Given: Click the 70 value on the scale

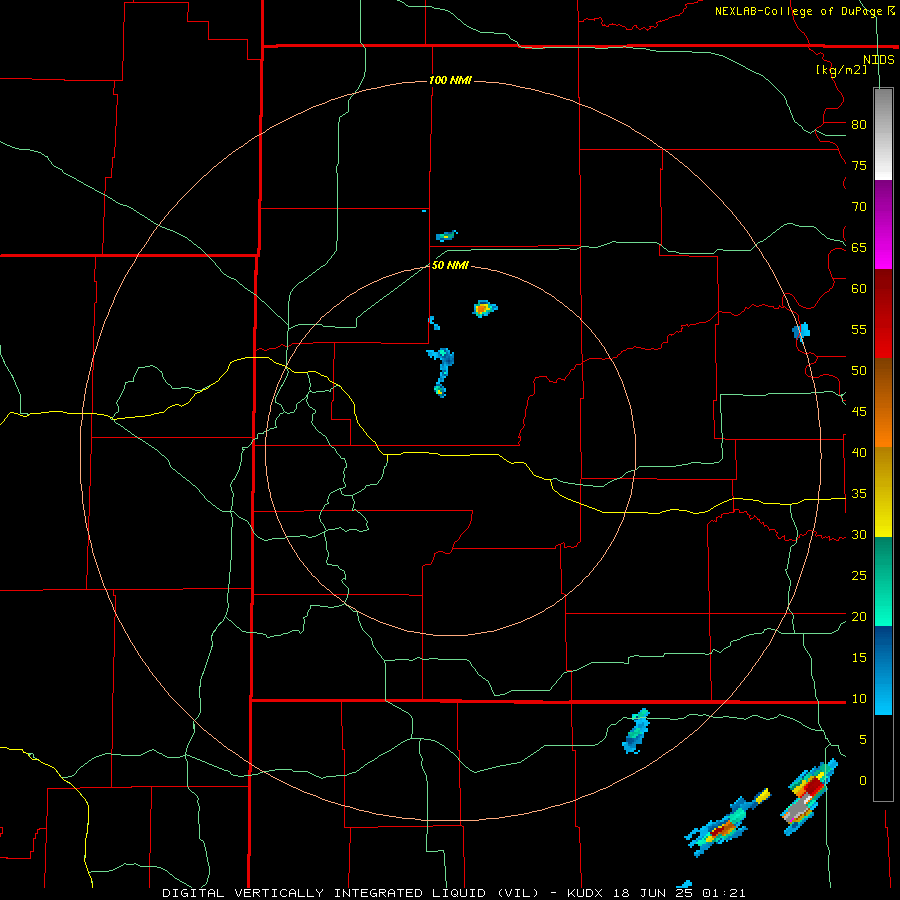Looking at the screenshot, I should pos(859,207).
